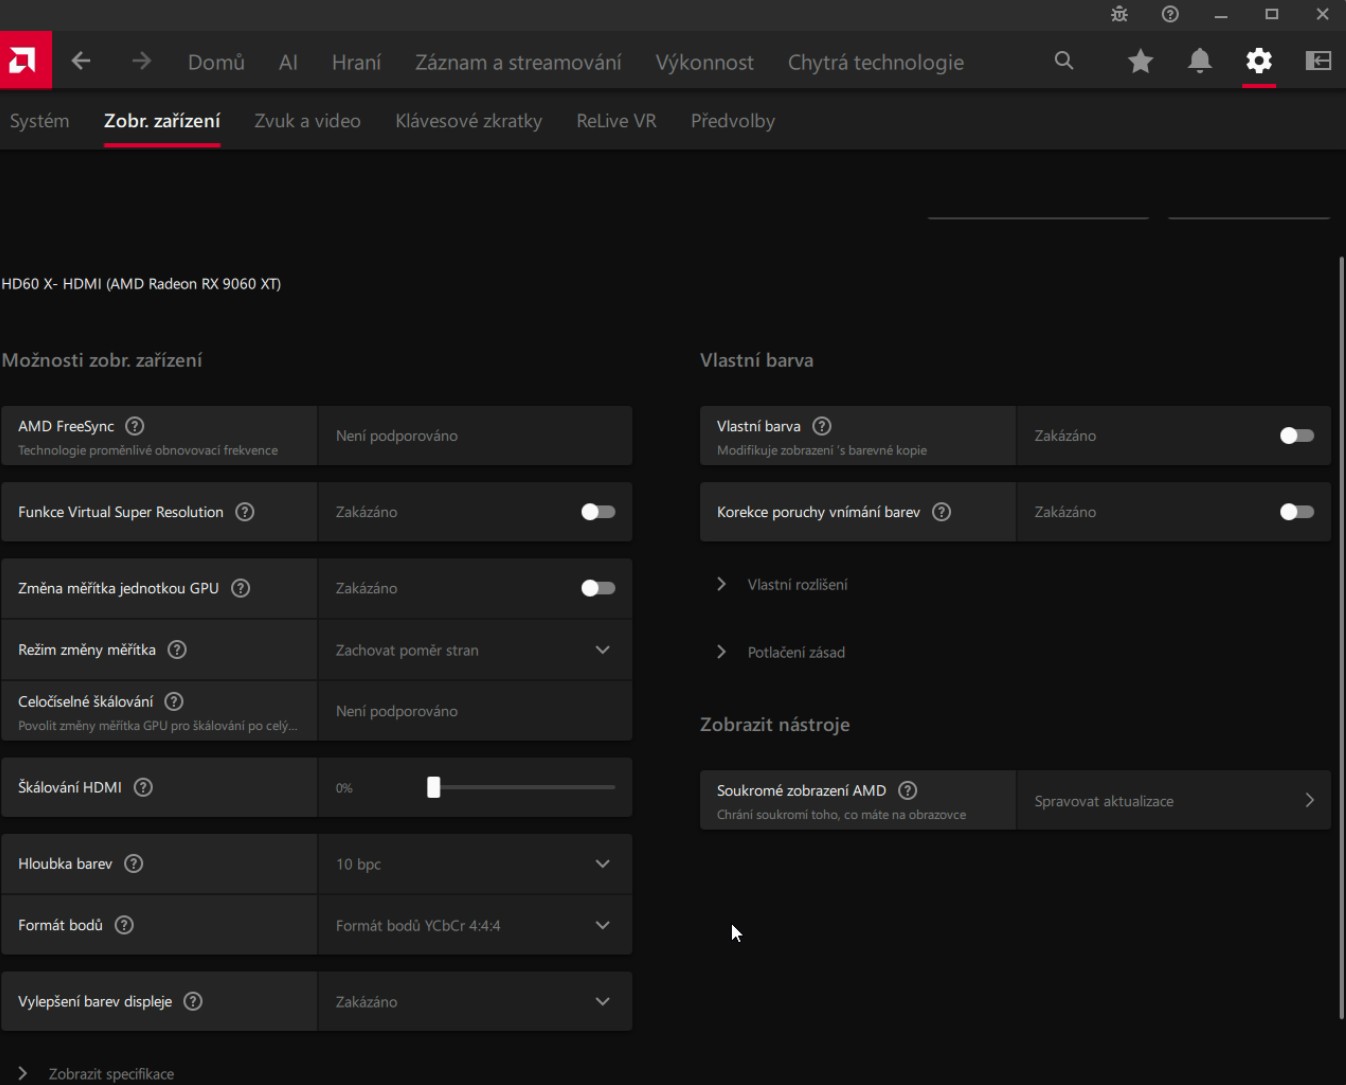Viewport: 1346px width, 1085px height.
Task: Open favorites star icon
Action: point(1140,61)
